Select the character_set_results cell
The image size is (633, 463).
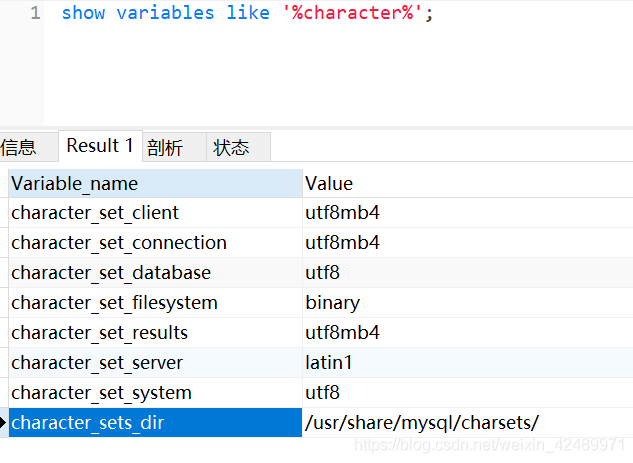click(x=155, y=333)
